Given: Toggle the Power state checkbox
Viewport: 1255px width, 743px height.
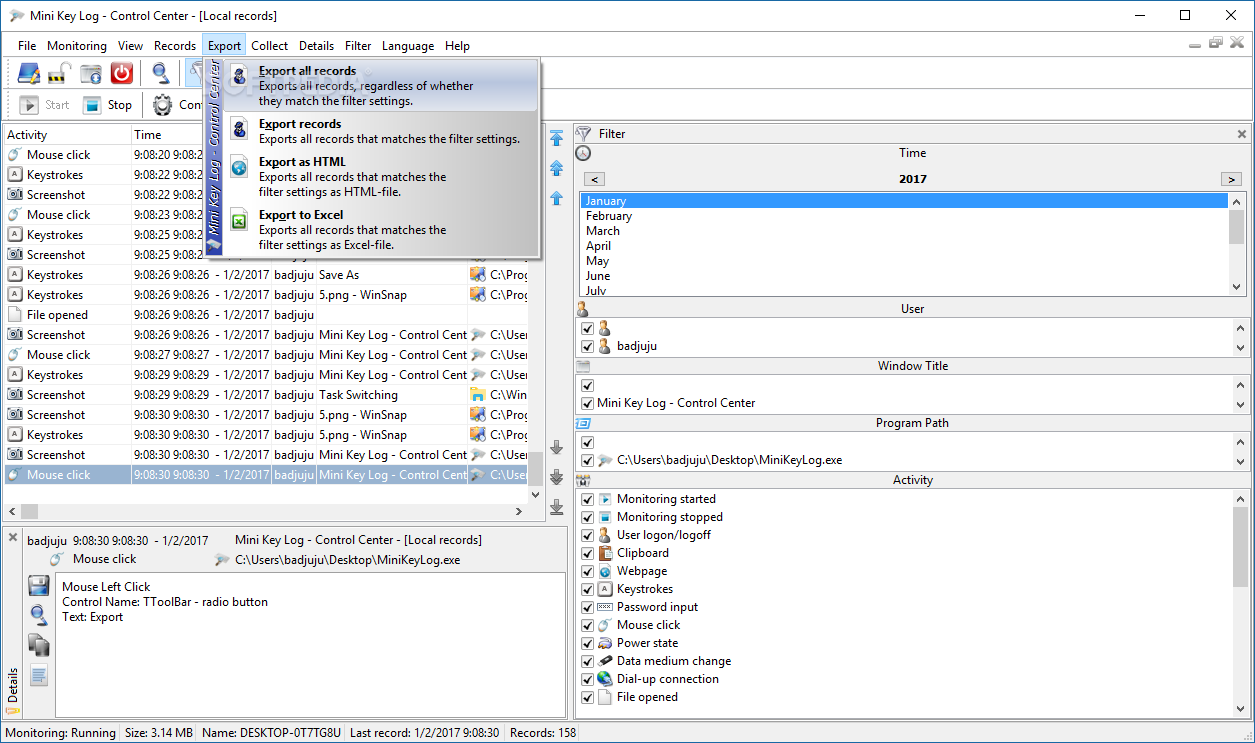Looking at the screenshot, I should tap(588, 643).
